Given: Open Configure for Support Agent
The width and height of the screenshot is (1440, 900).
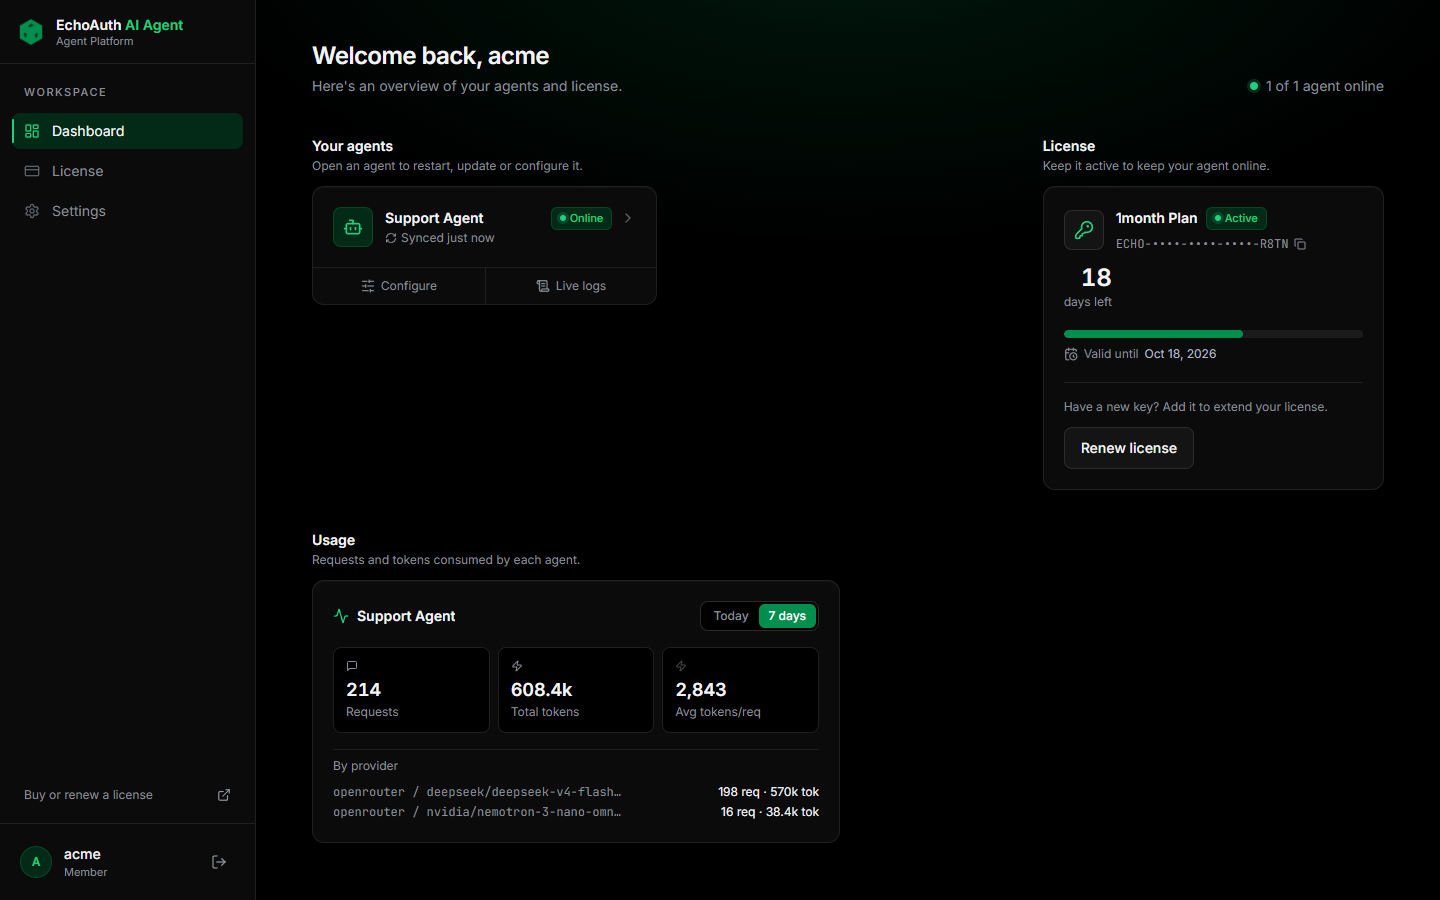Looking at the screenshot, I should (399, 286).
